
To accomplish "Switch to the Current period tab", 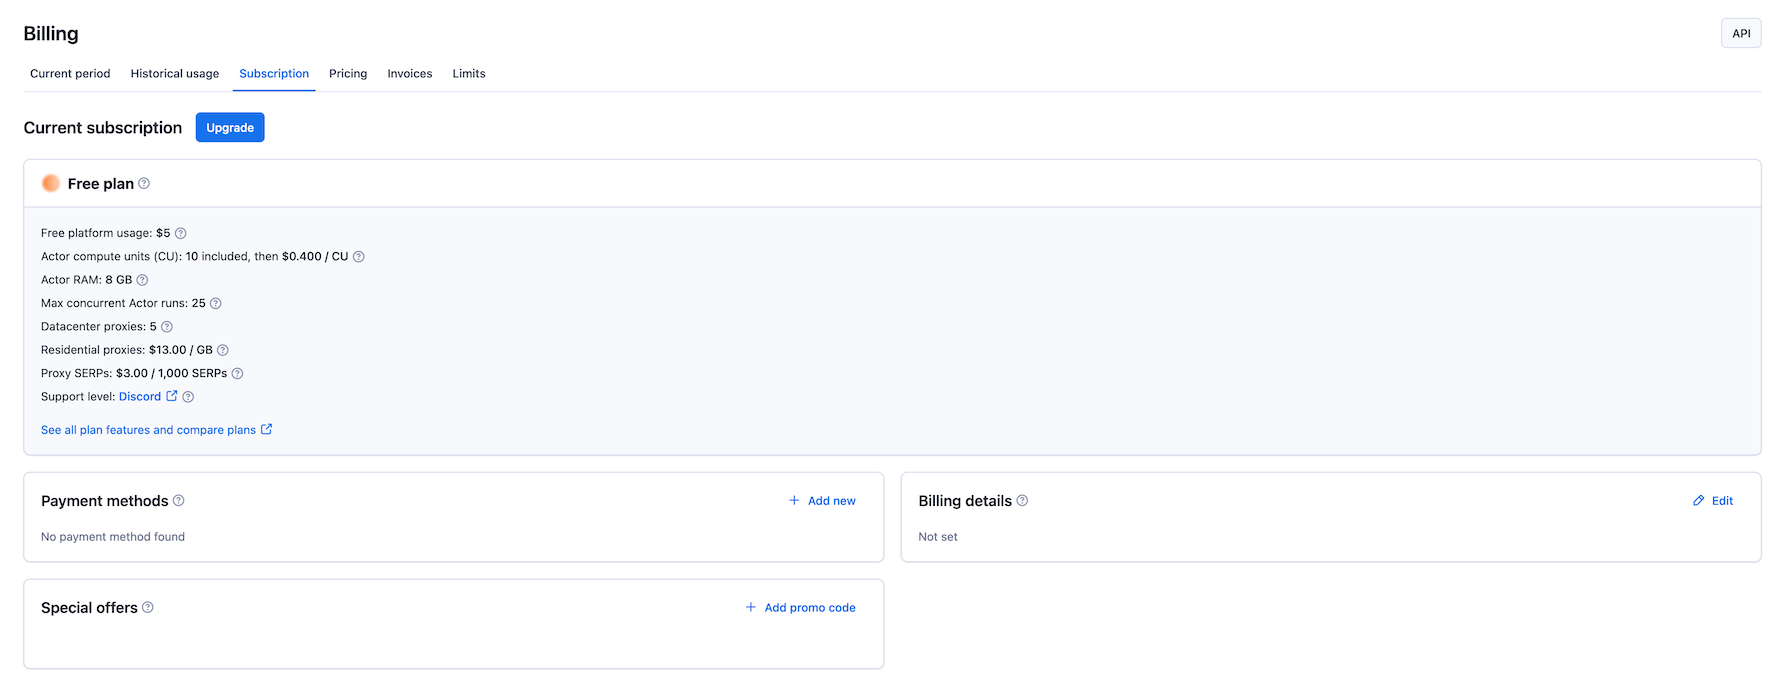I will point(70,74).
